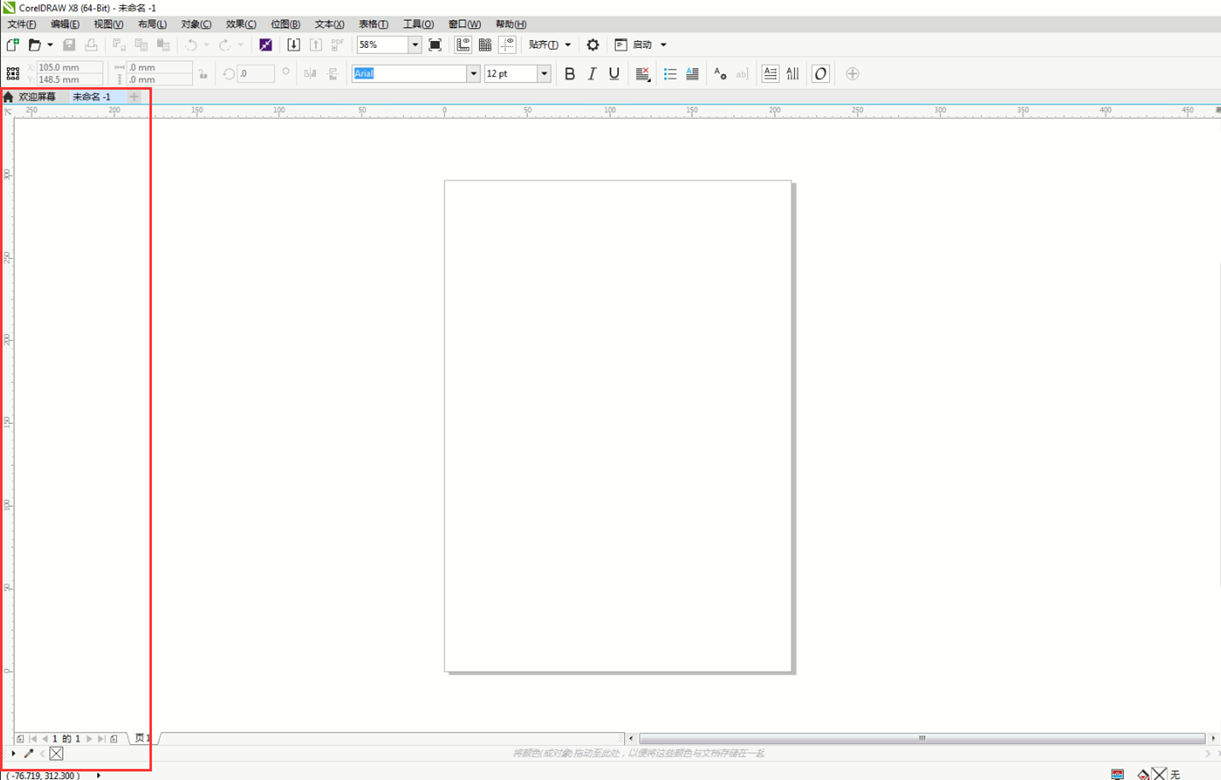This screenshot has height=780, width=1221.
Task: Open the 12 pt font size dropdown
Action: pyautogui.click(x=544, y=74)
